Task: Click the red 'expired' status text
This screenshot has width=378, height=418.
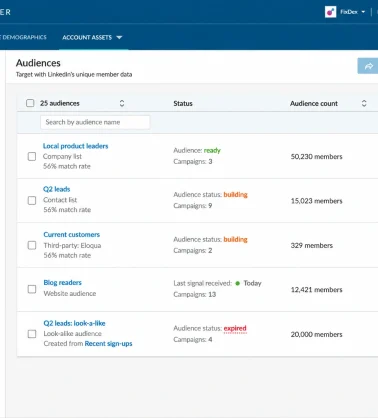Action: point(235,328)
